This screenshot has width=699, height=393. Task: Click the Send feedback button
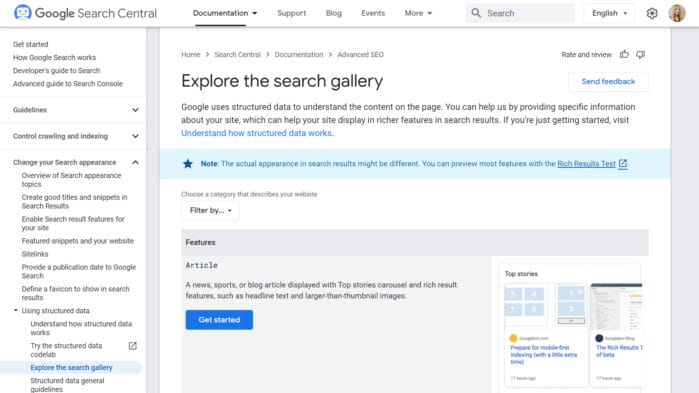608,82
